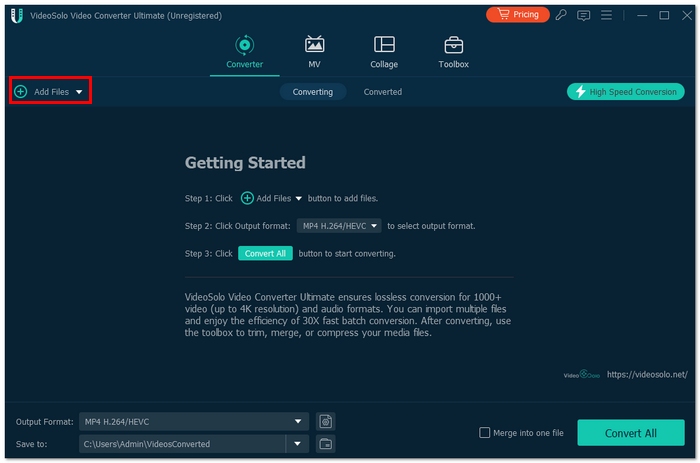Viewport: 700px width, 463px height.
Task: Open the Toolbox icon
Action: pyautogui.click(x=453, y=52)
